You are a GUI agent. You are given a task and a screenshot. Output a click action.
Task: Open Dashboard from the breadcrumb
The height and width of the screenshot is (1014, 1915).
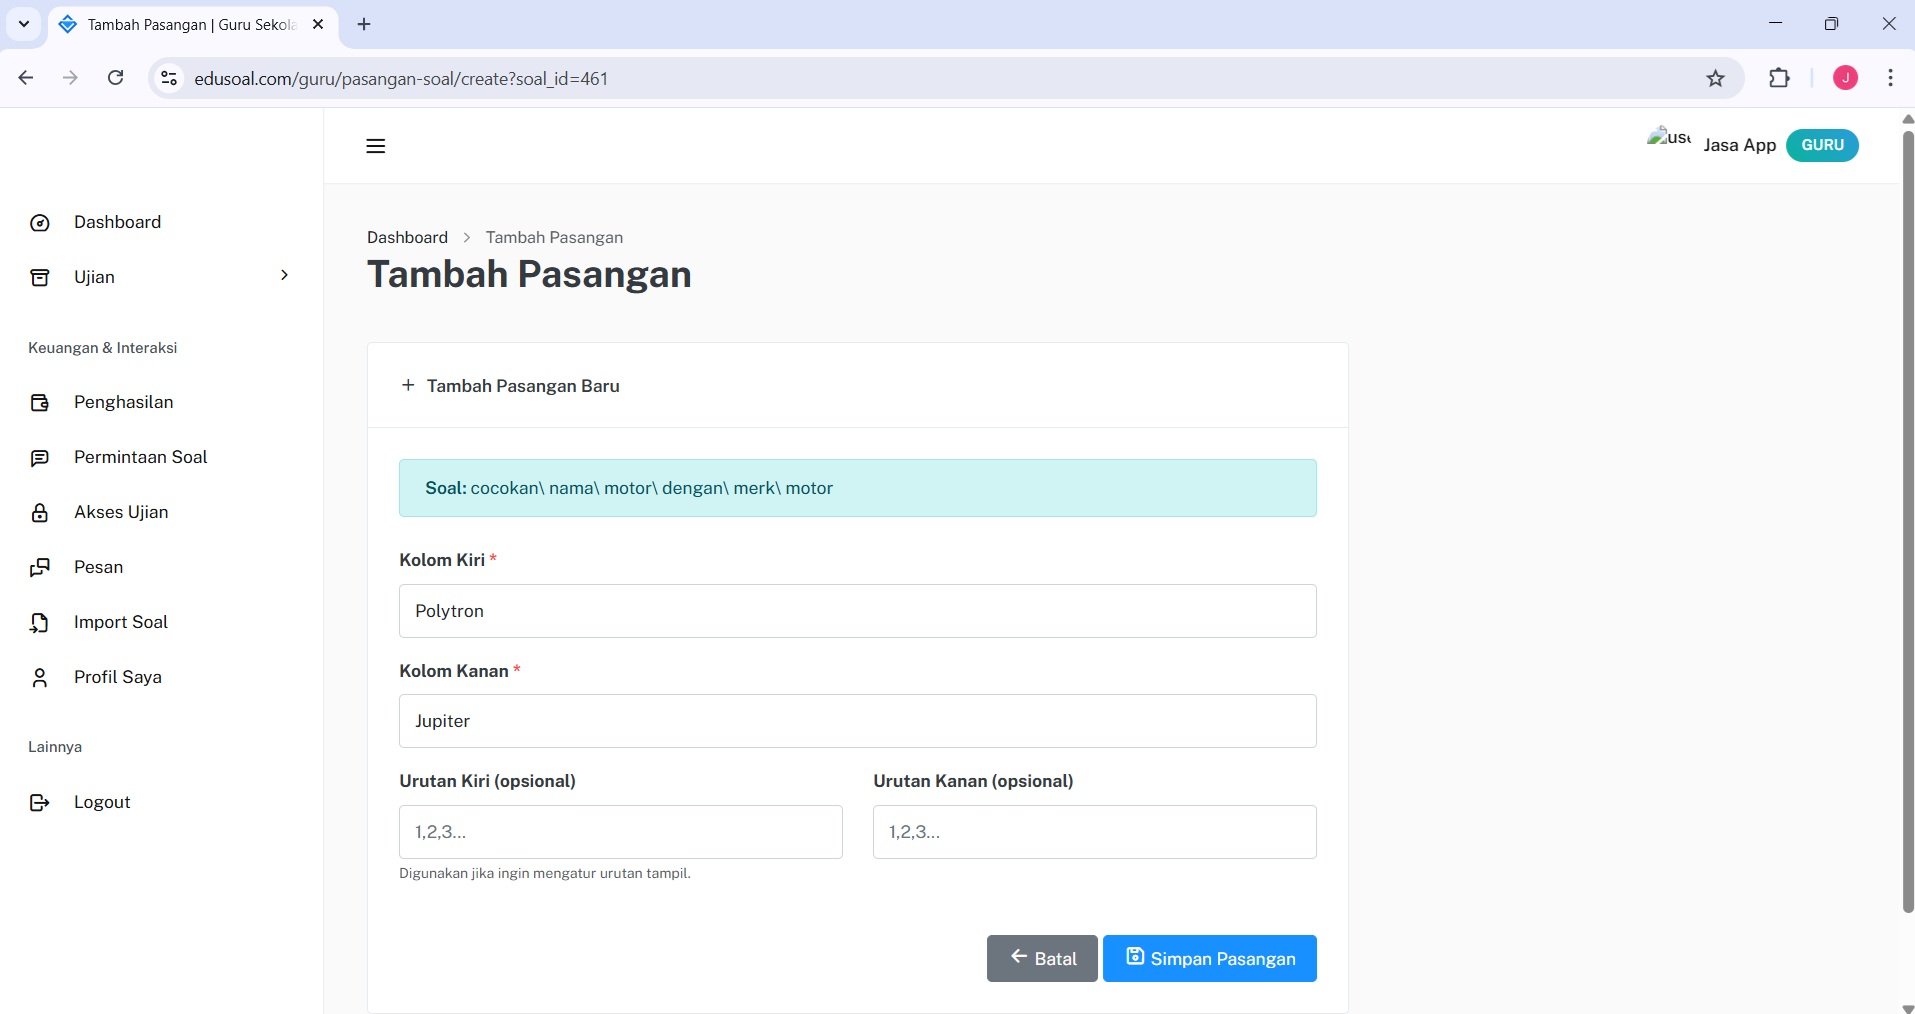(407, 237)
